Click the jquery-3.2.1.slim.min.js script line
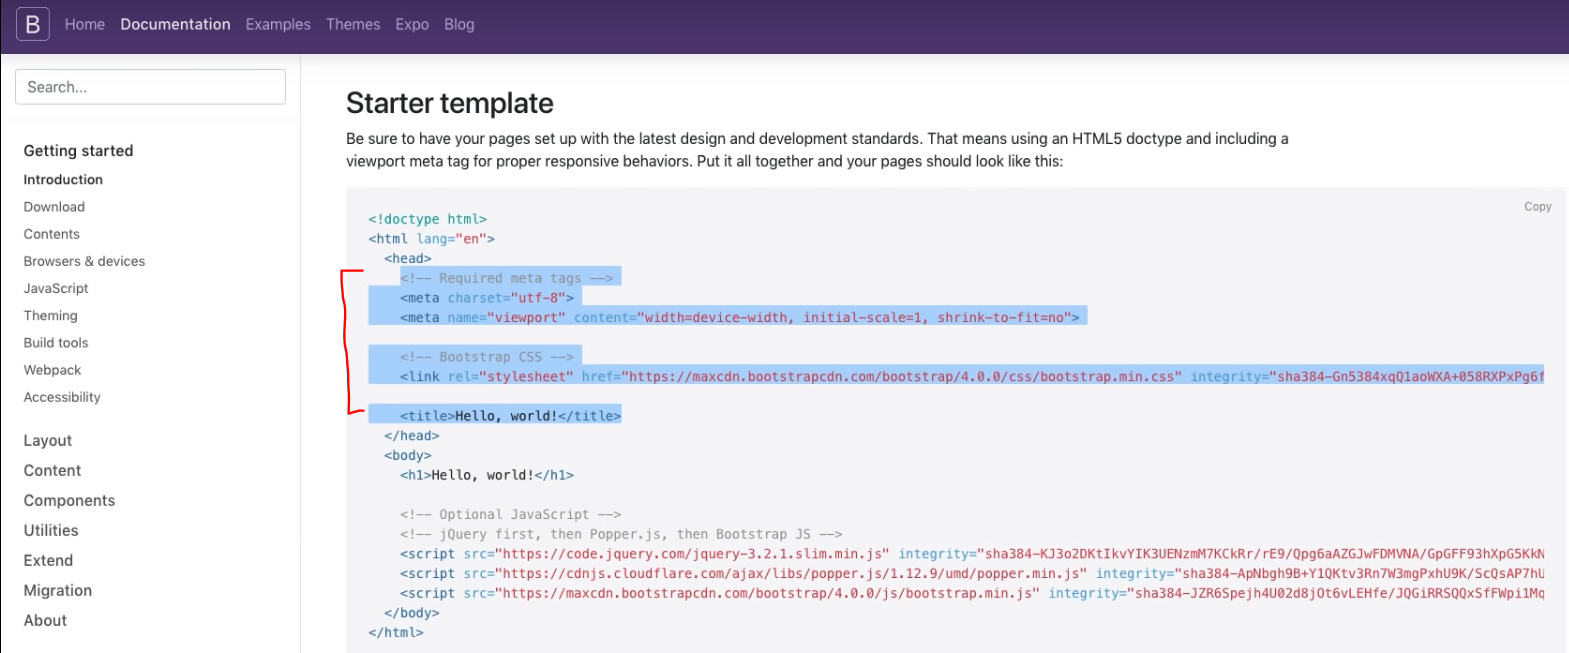Viewport: 1569px width, 653px height. 972,554
